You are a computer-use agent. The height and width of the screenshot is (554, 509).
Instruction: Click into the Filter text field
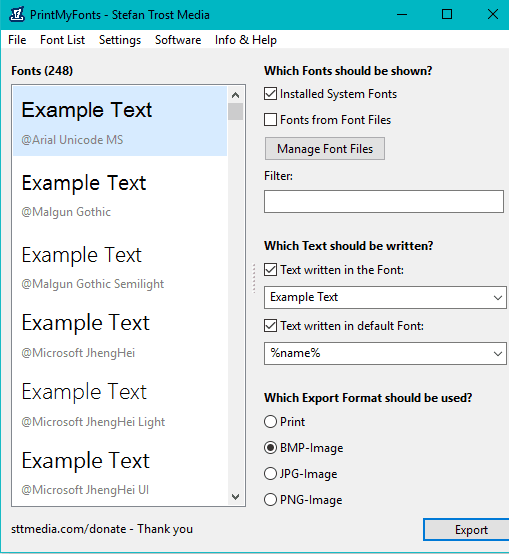(384, 201)
